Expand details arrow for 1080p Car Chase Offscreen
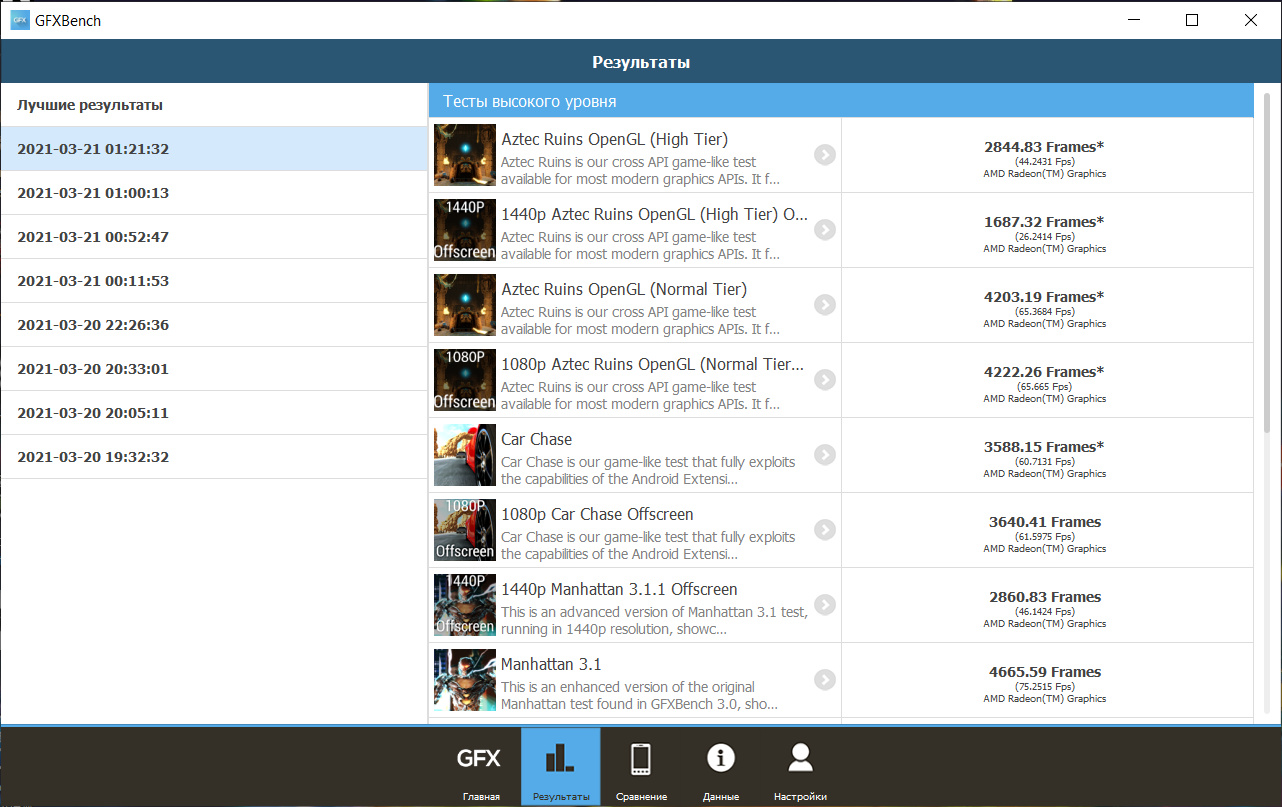 click(824, 529)
